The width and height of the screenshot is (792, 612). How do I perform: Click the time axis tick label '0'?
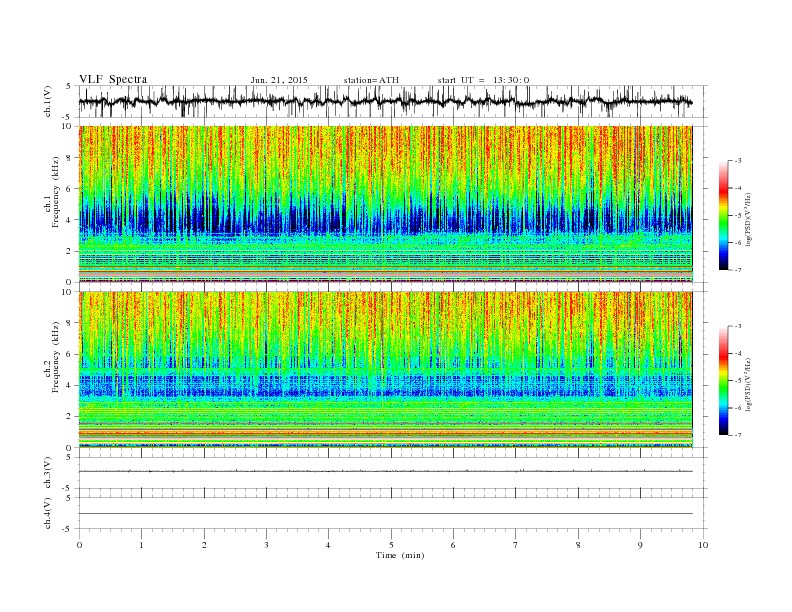(79, 545)
